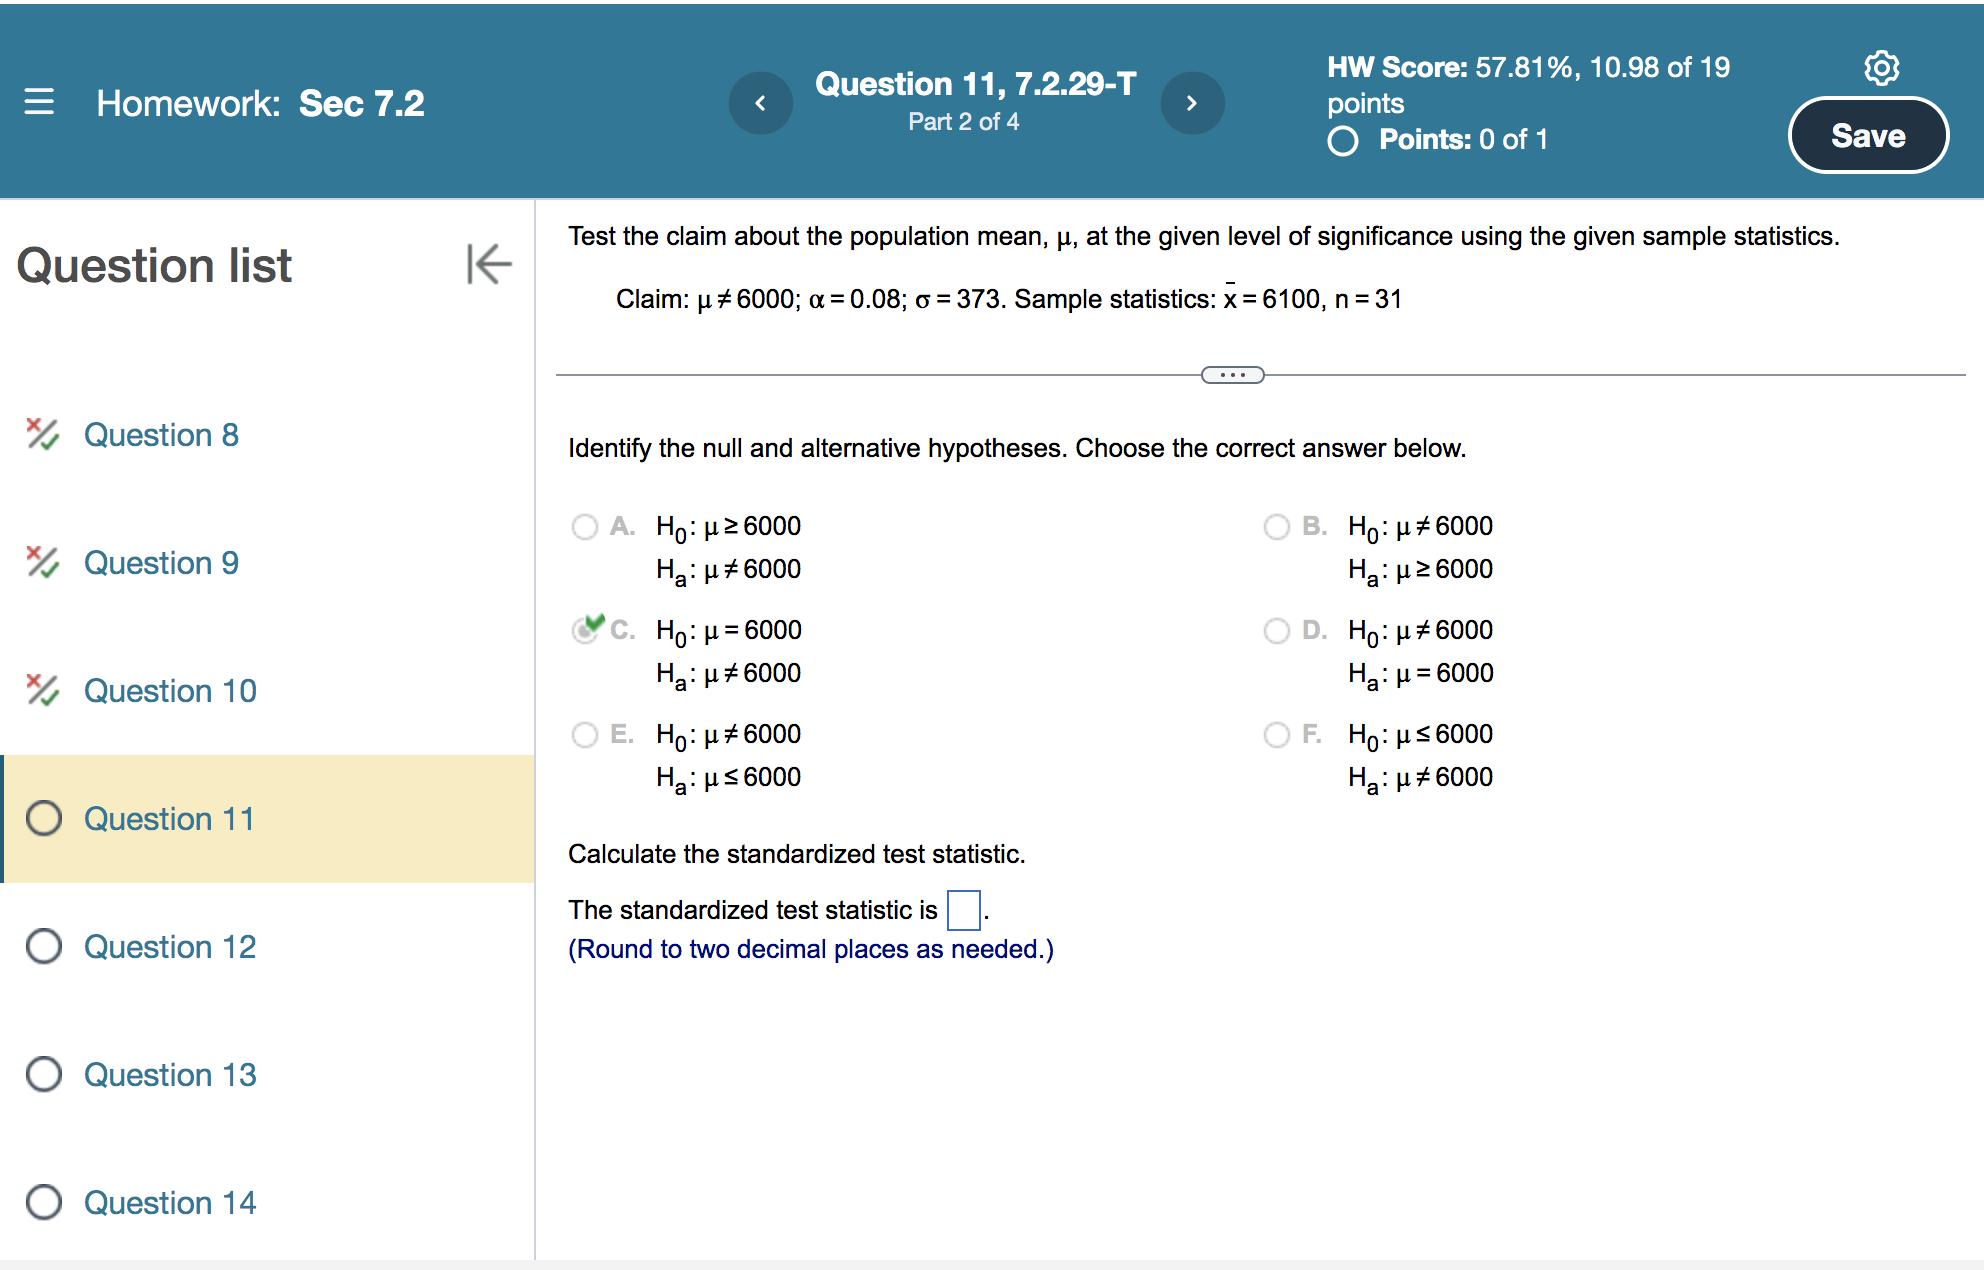Click the standardized test statistic answer box

(964, 910)
